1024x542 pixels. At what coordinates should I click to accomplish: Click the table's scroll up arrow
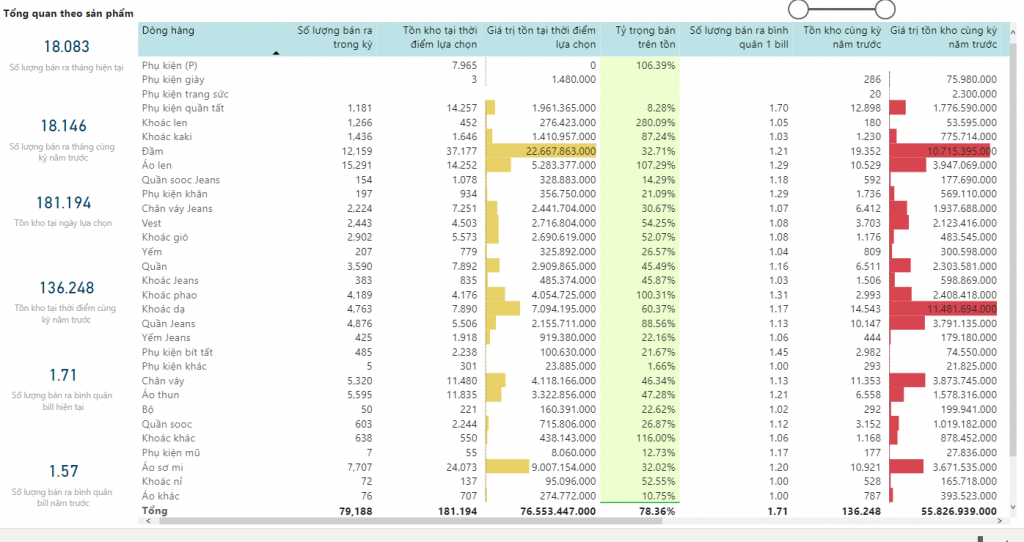tap(1013, 31)
